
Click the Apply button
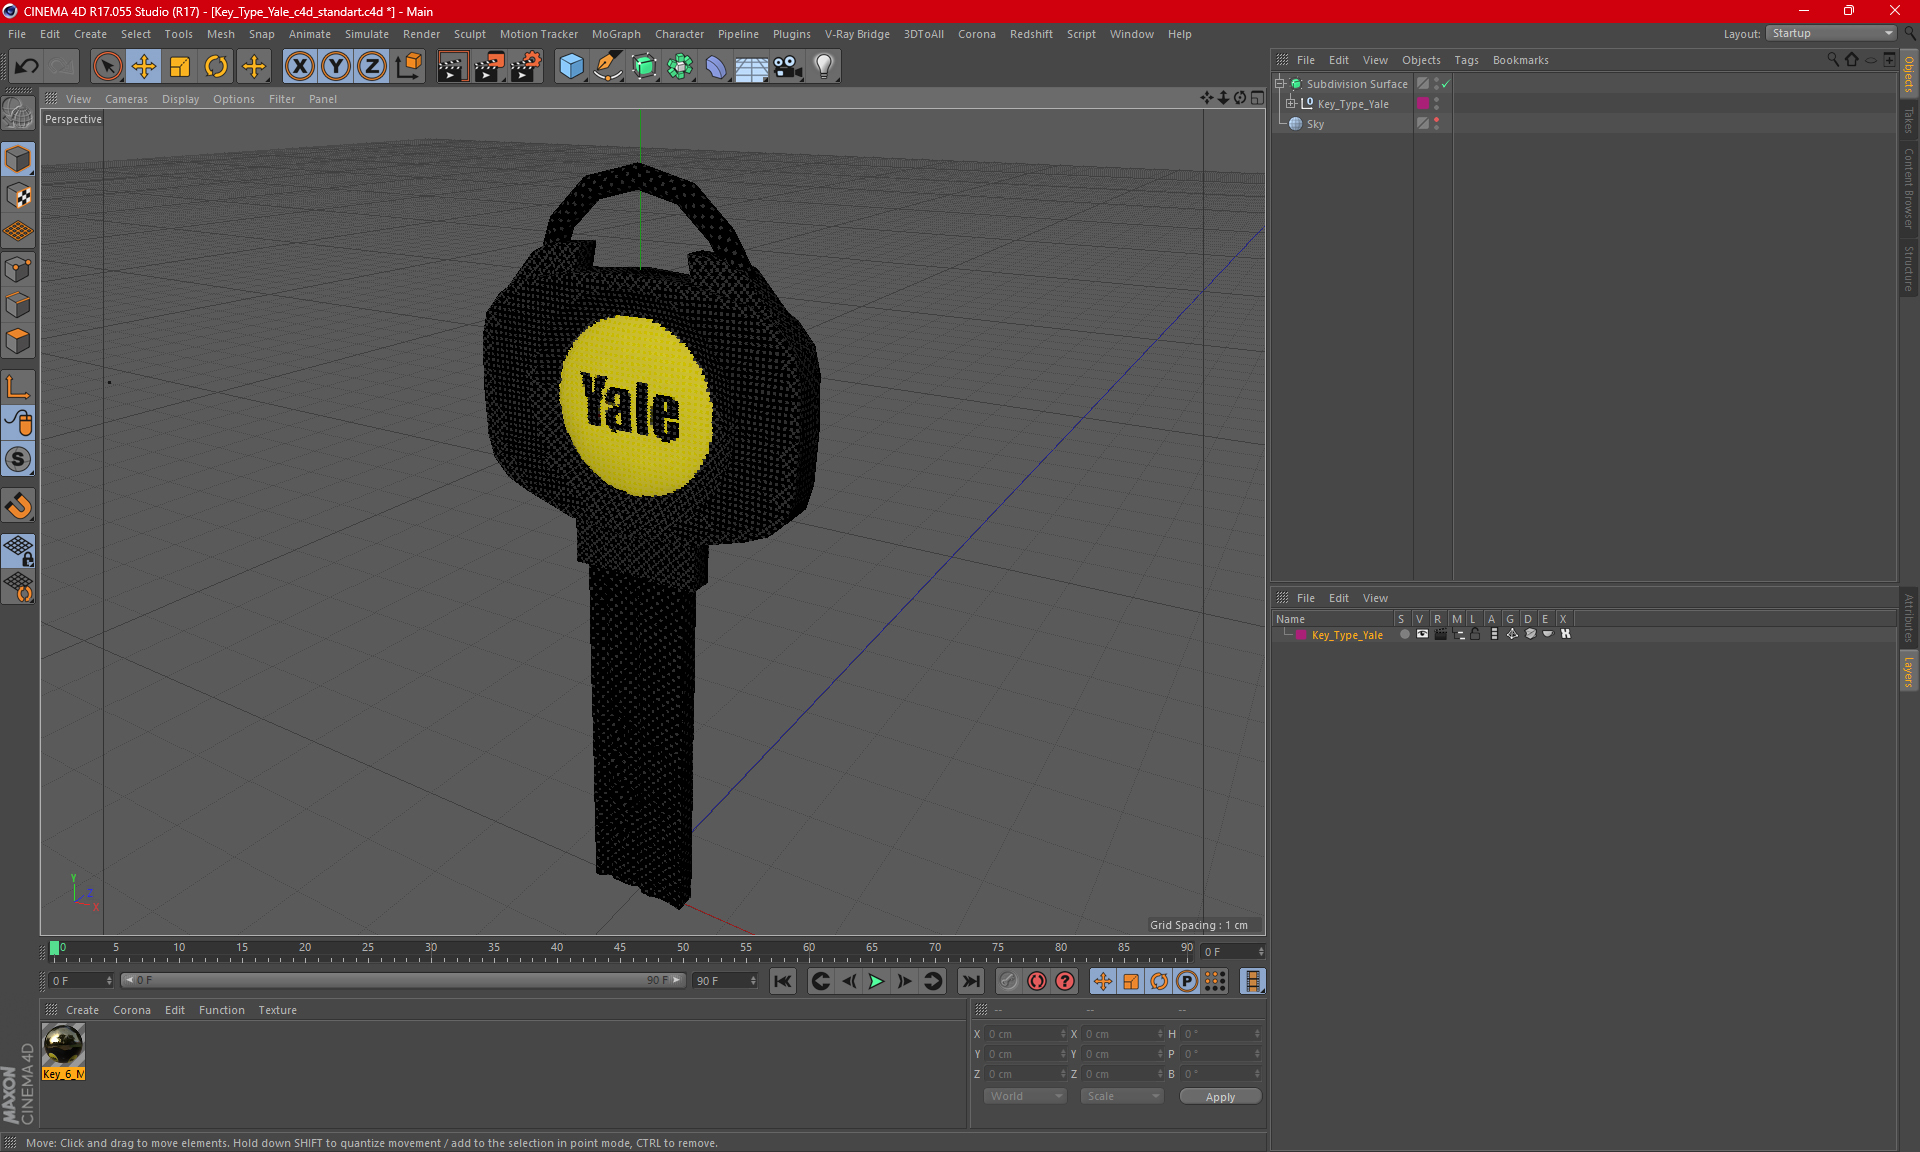click(x=1220, y=1096)
